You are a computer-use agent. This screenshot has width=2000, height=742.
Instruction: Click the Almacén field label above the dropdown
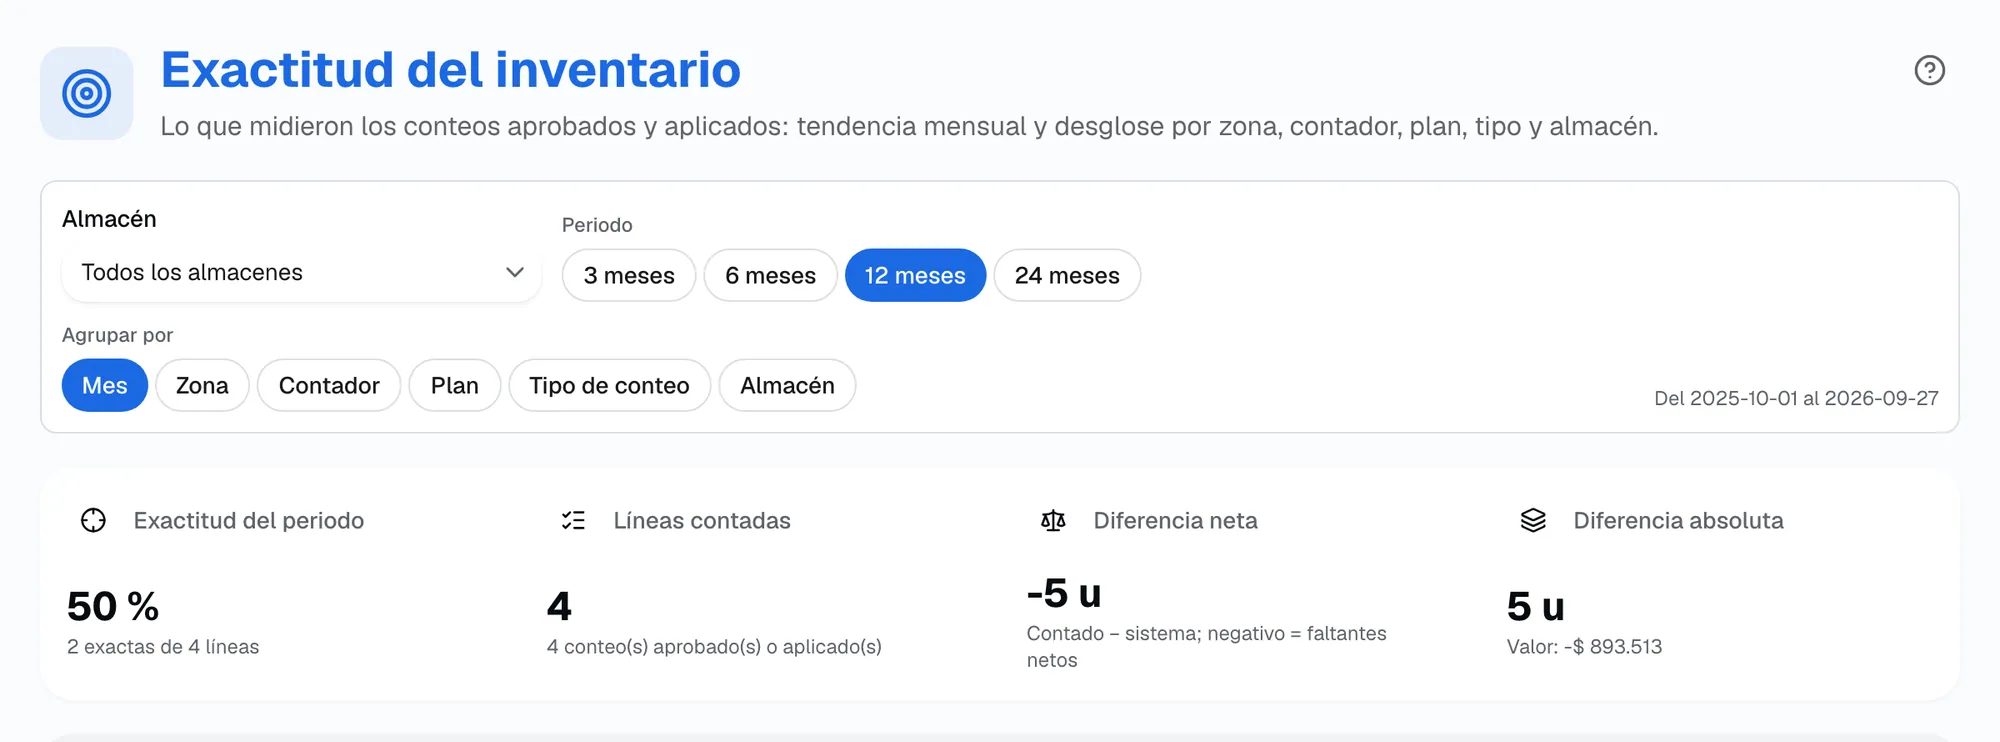point(109,219)
